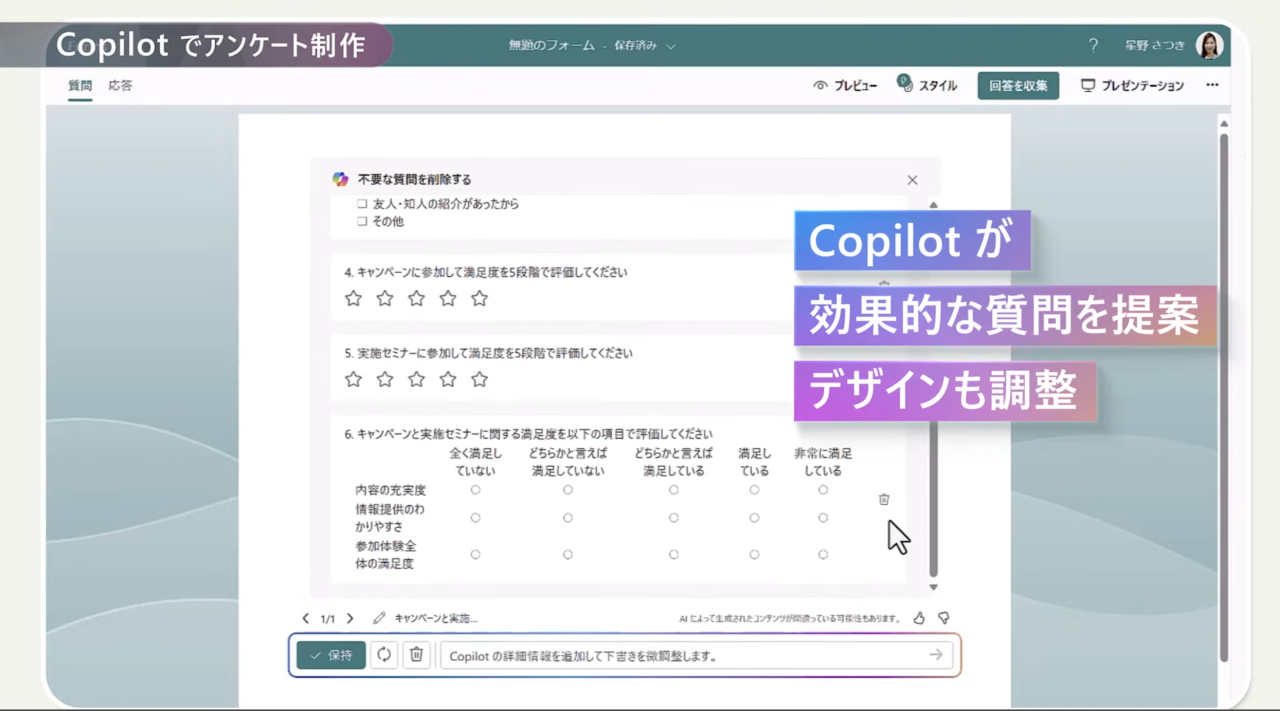Click the Copilot panel scroll down arrow

coord(934,587)
